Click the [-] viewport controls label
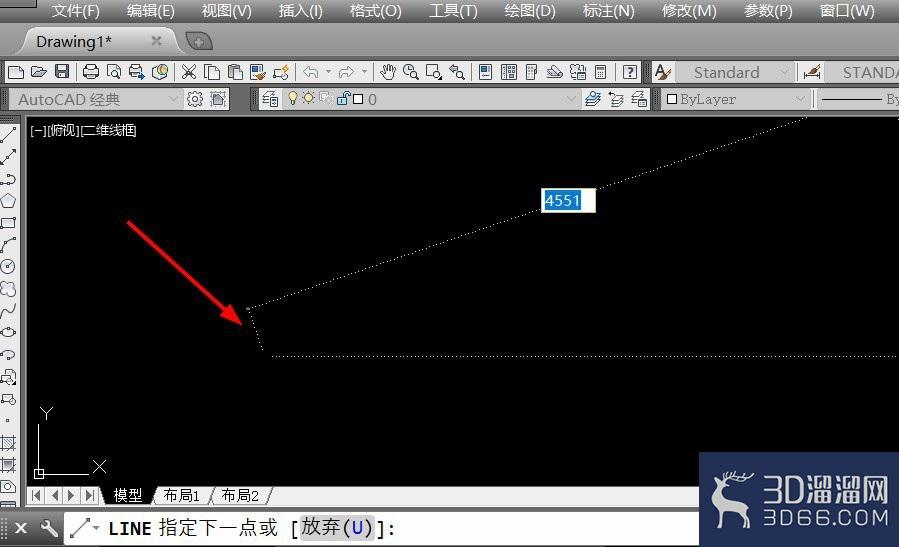899x547 pixels. [38, 131]
